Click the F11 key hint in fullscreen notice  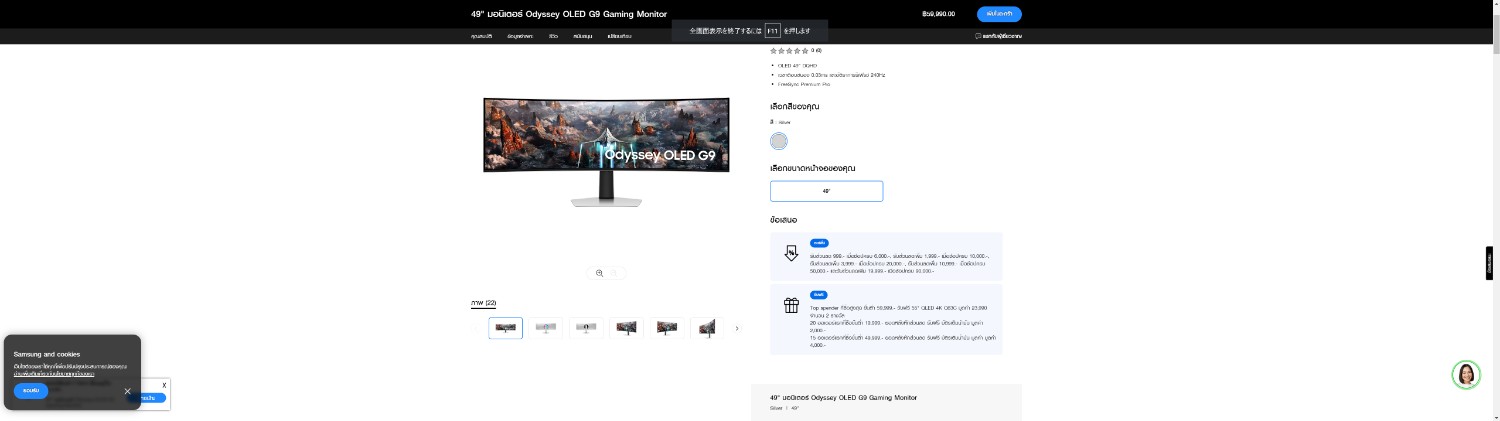click(x=773, y=31)
